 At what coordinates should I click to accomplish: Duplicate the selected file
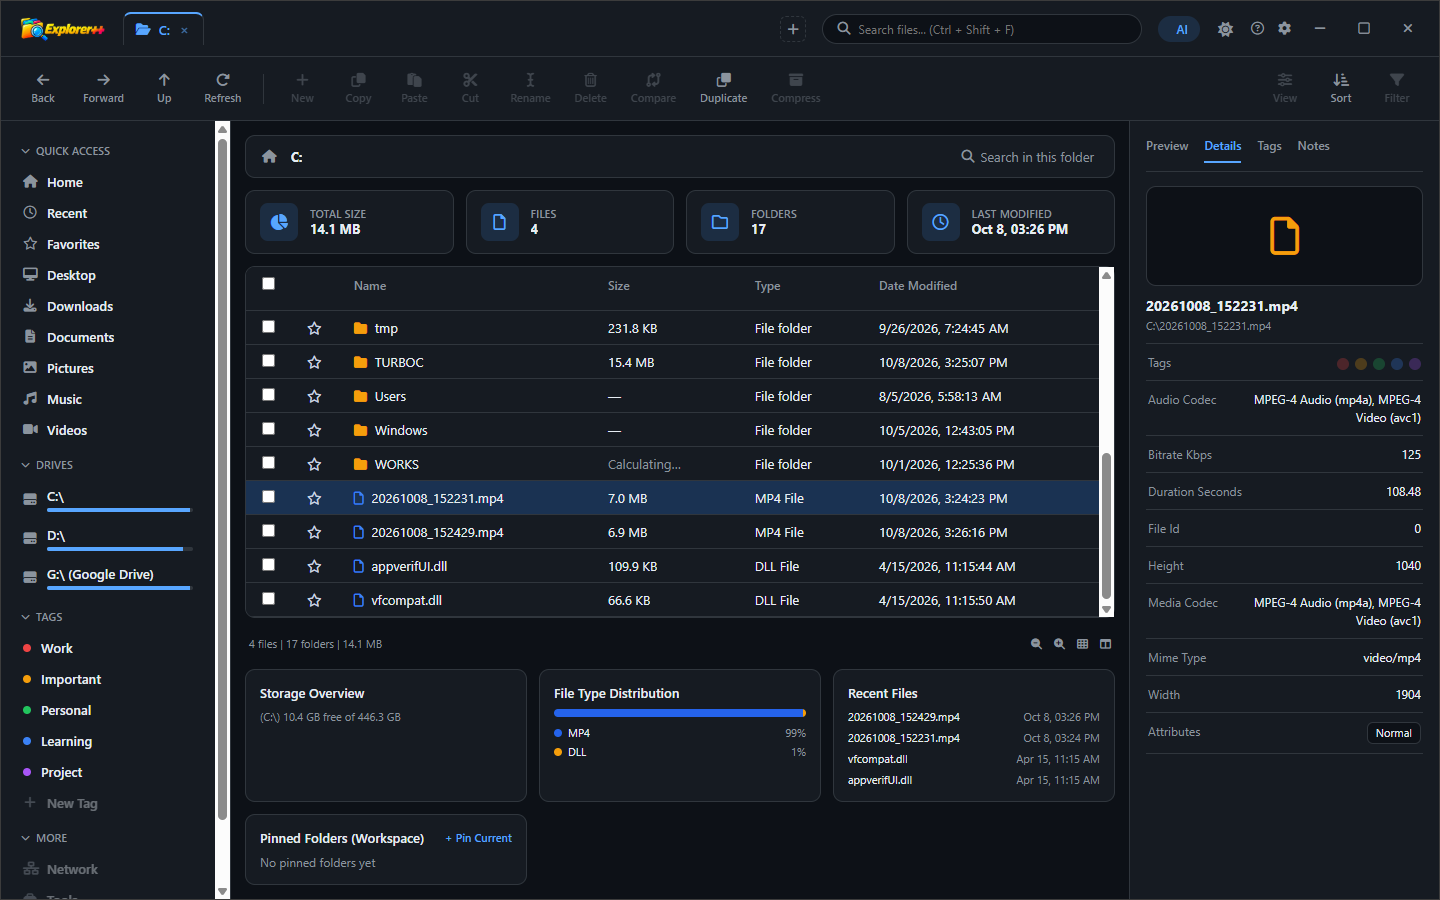click(724, 88)
